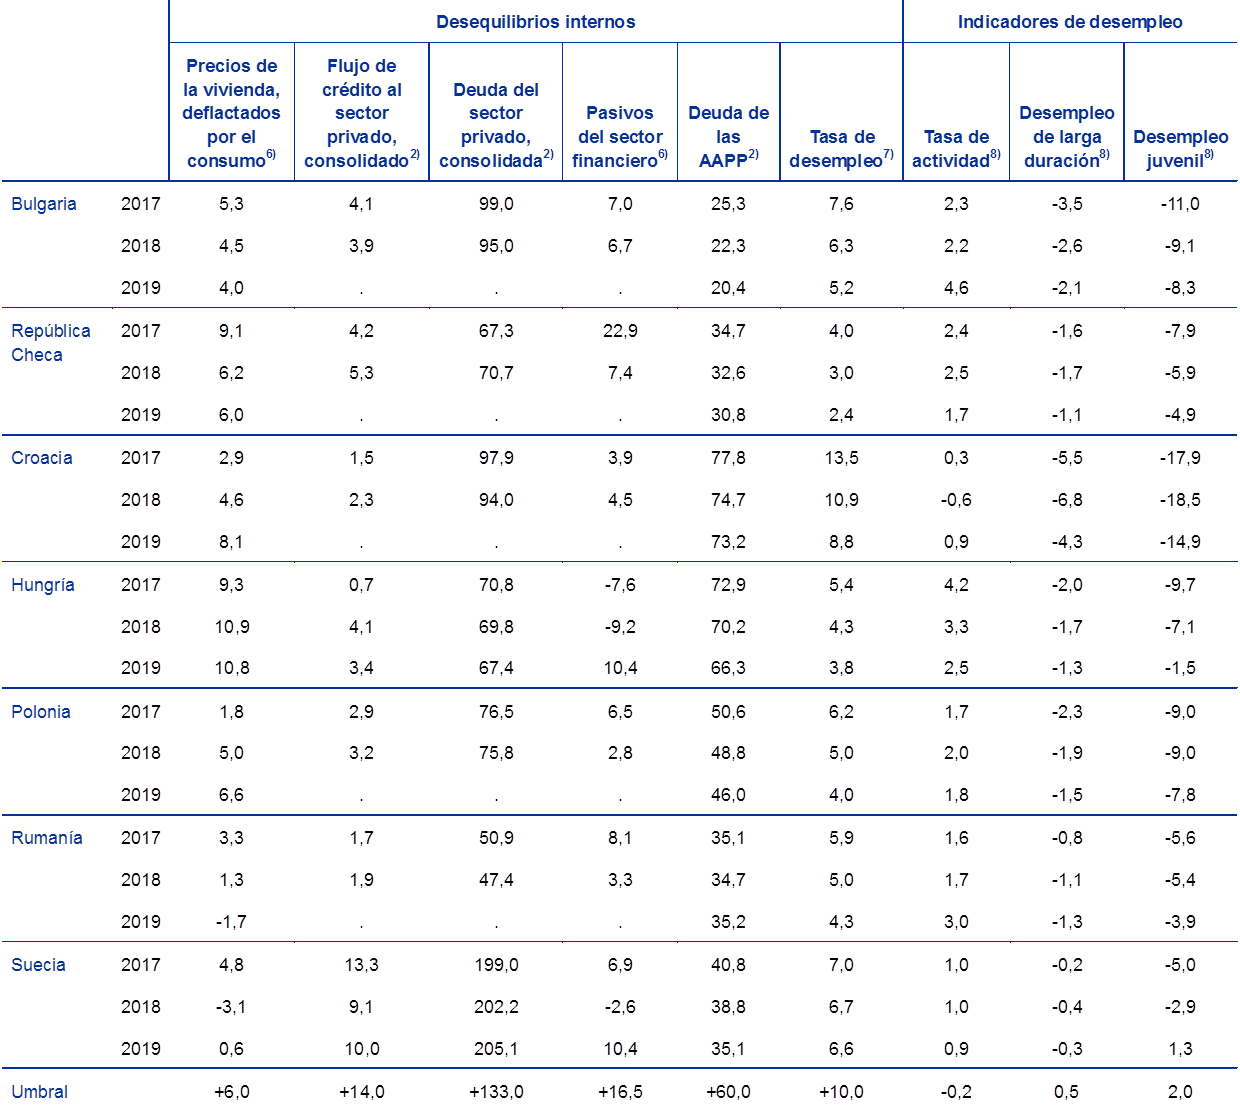Click the 'Precios de la vivienda' column header
Viewport: 1240px width, 1115px height.
click(231, 113)
